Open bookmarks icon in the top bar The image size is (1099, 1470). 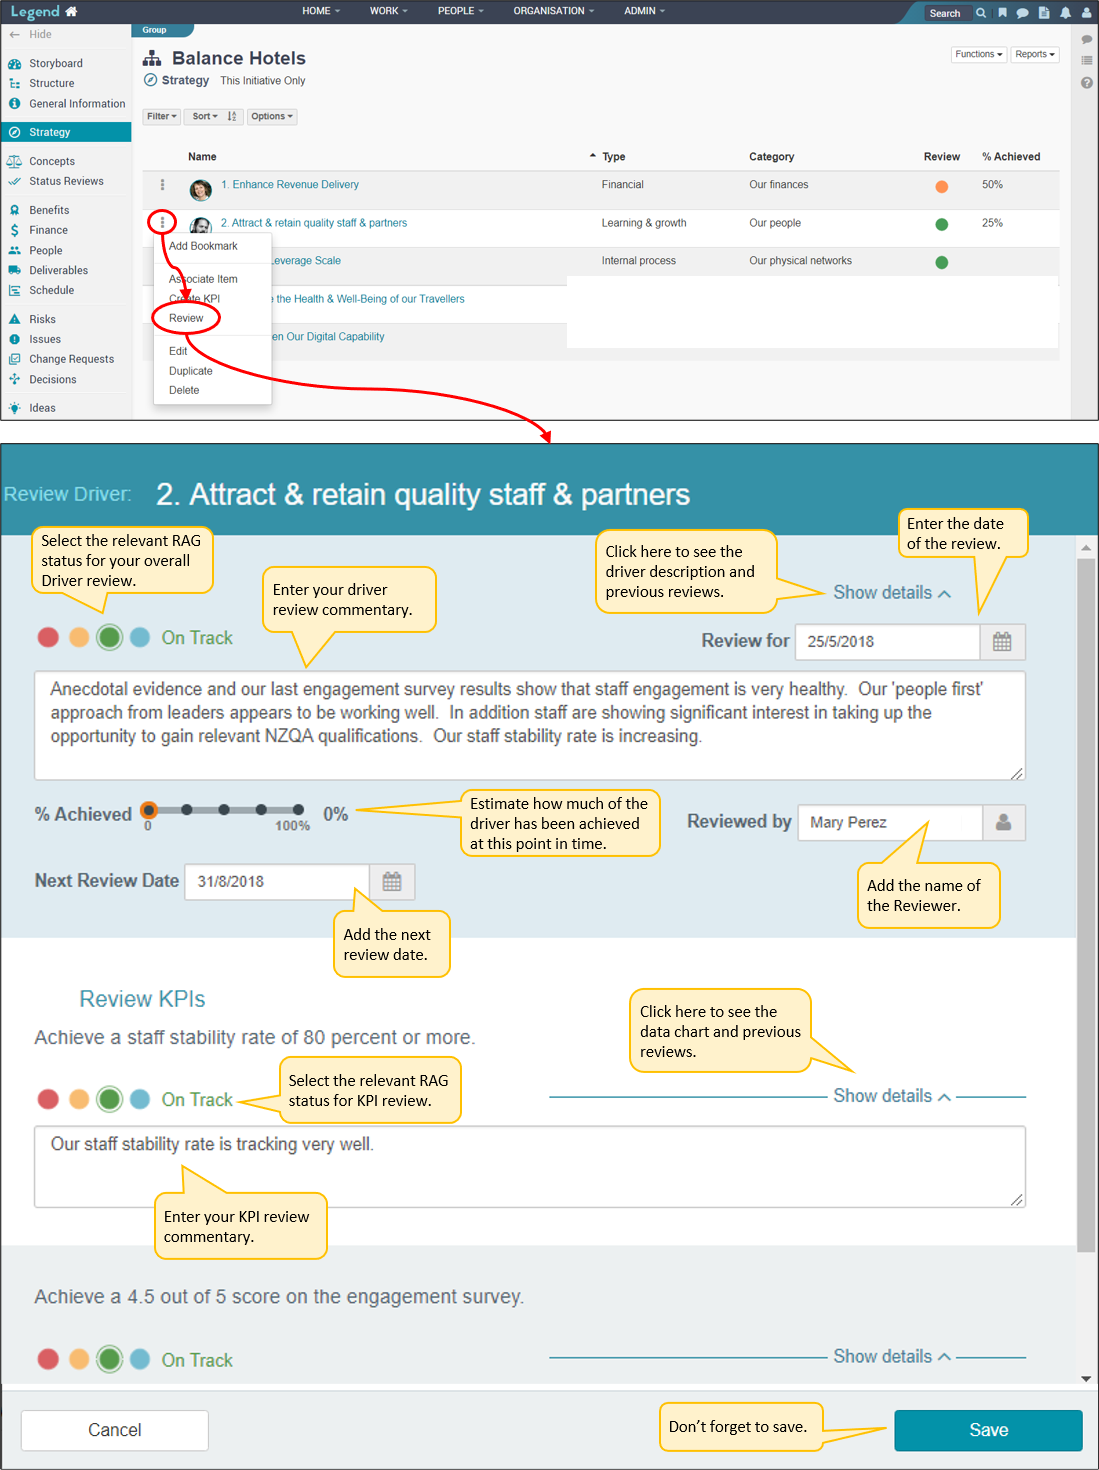pos(1002,13)
